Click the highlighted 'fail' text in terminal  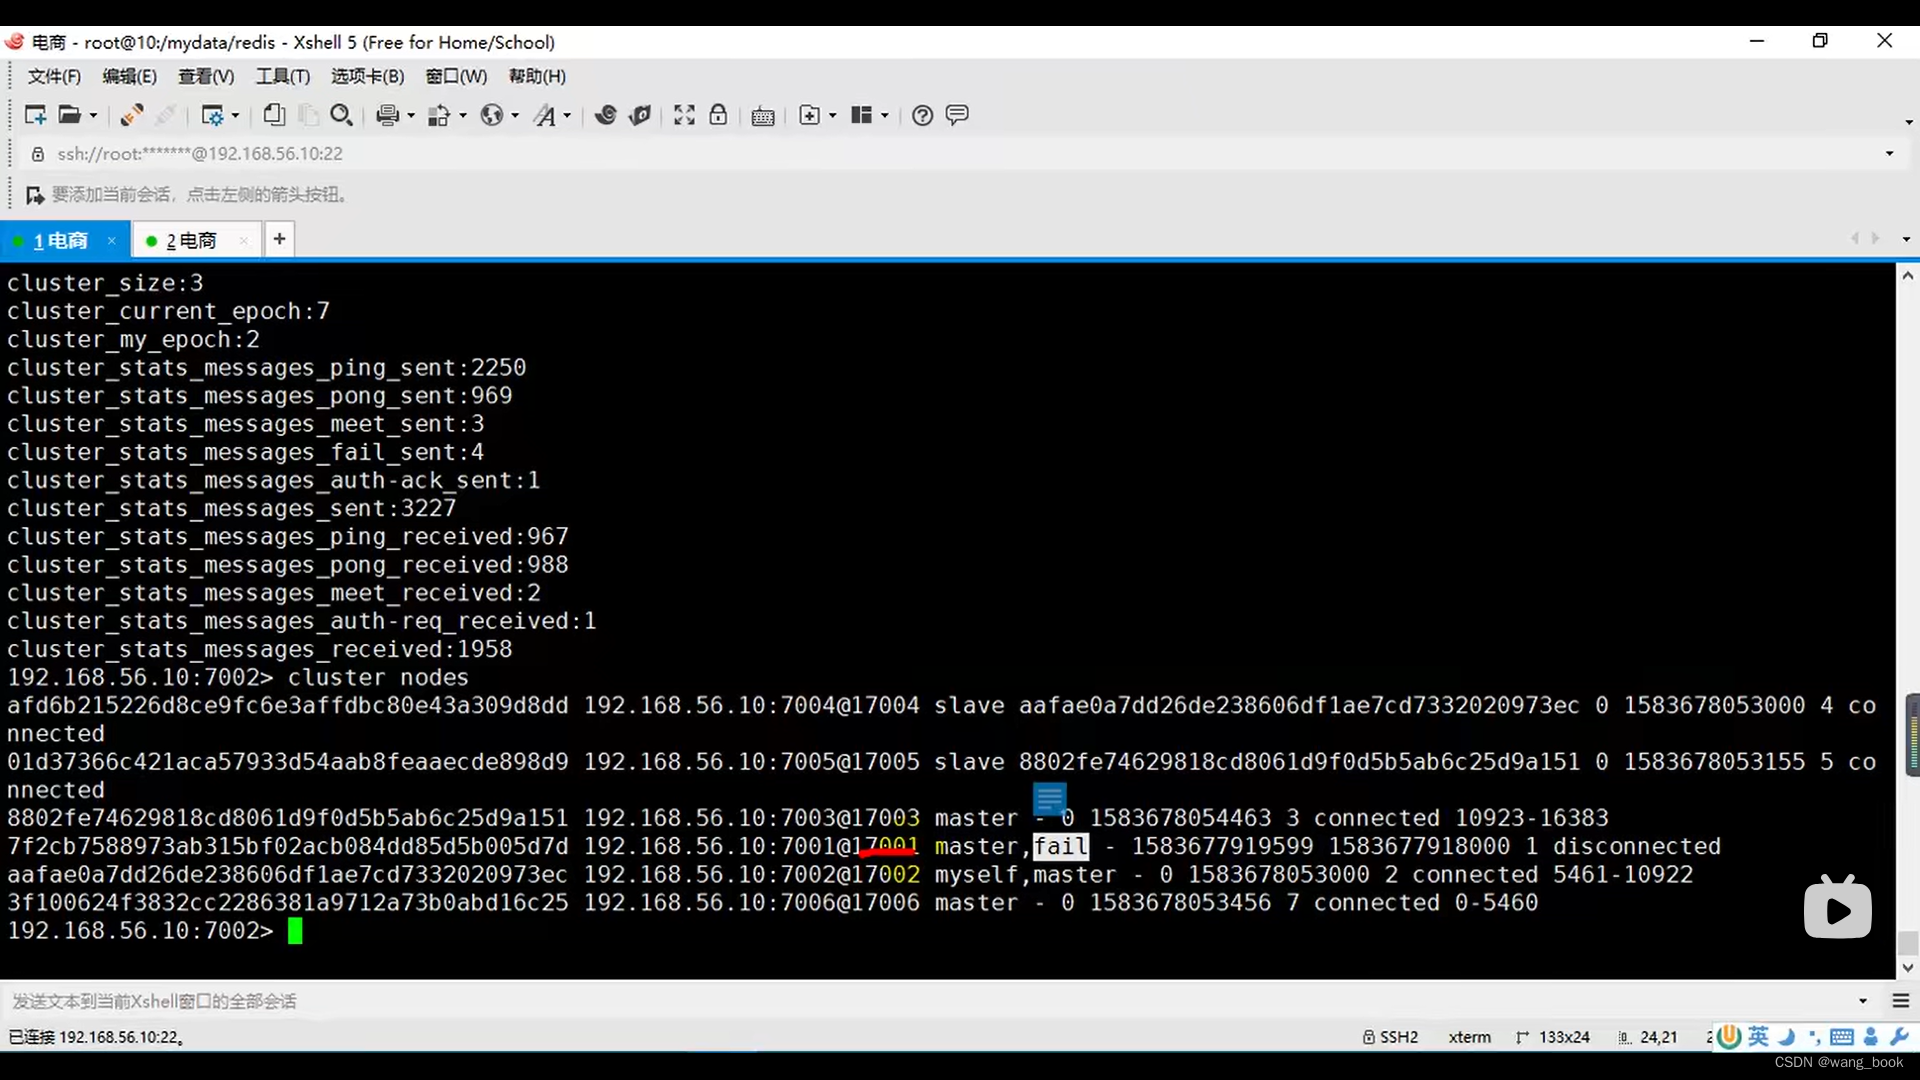[x=1061, y=846]
